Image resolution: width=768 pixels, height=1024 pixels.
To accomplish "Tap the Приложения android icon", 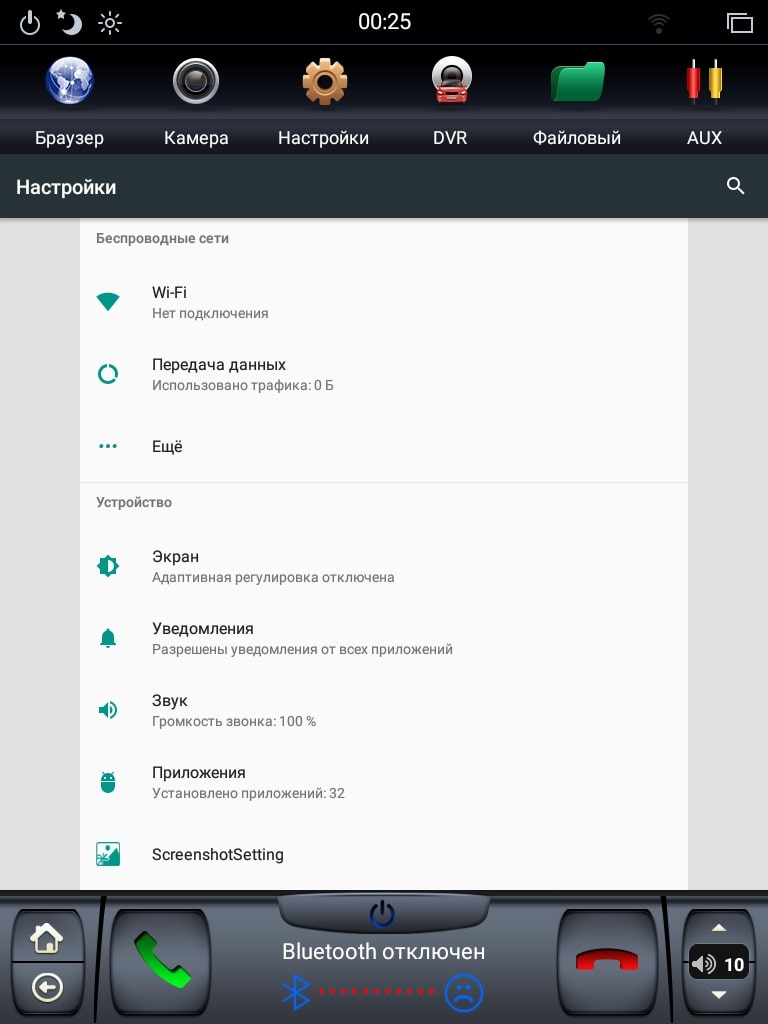I will [x=108, y=782].
